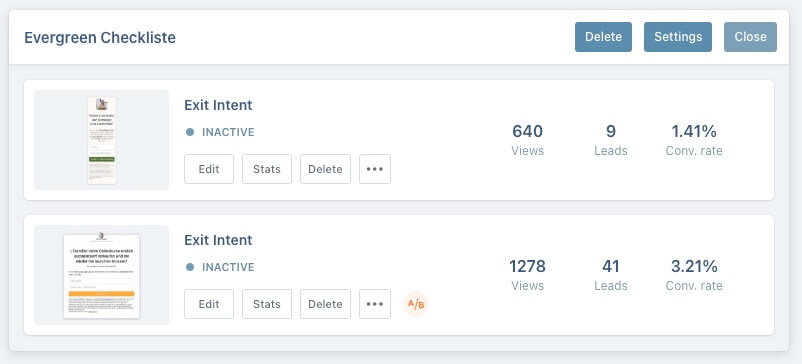Viewport: 802px width, 364px height.
Task: Delete the second Exit Intent popup
Action: [325, 304]
